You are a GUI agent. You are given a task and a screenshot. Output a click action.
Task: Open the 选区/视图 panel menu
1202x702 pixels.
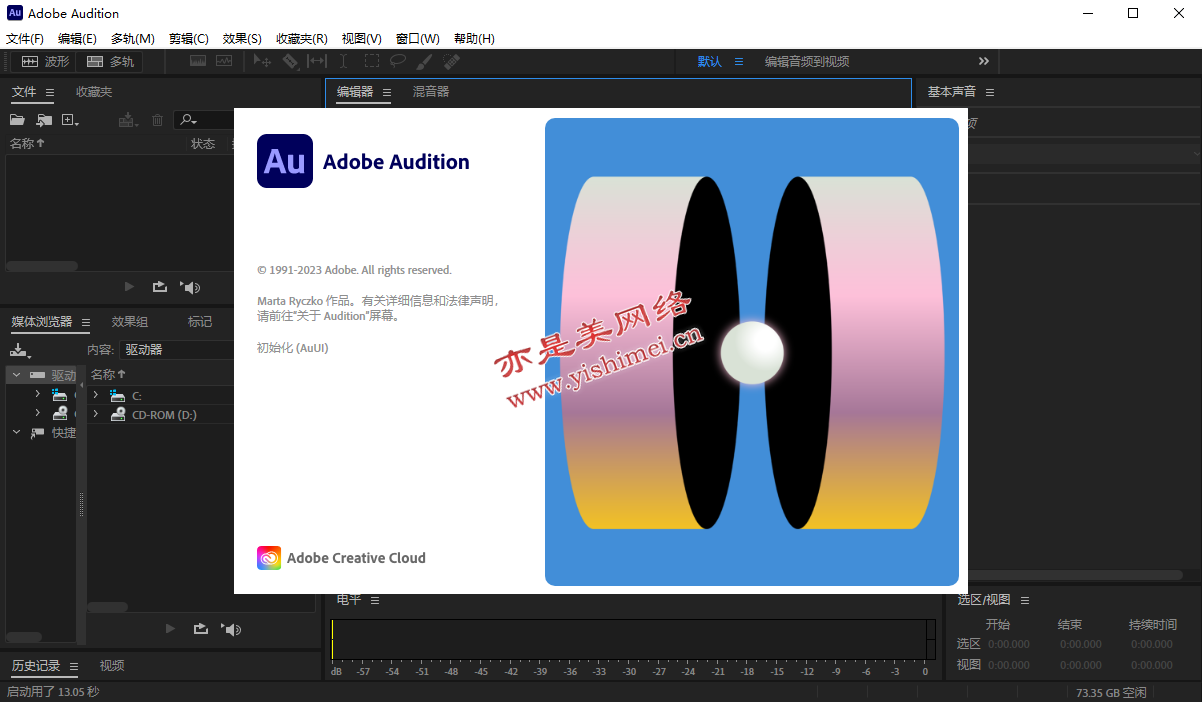pyautogui.click(x=1025, y=600)
